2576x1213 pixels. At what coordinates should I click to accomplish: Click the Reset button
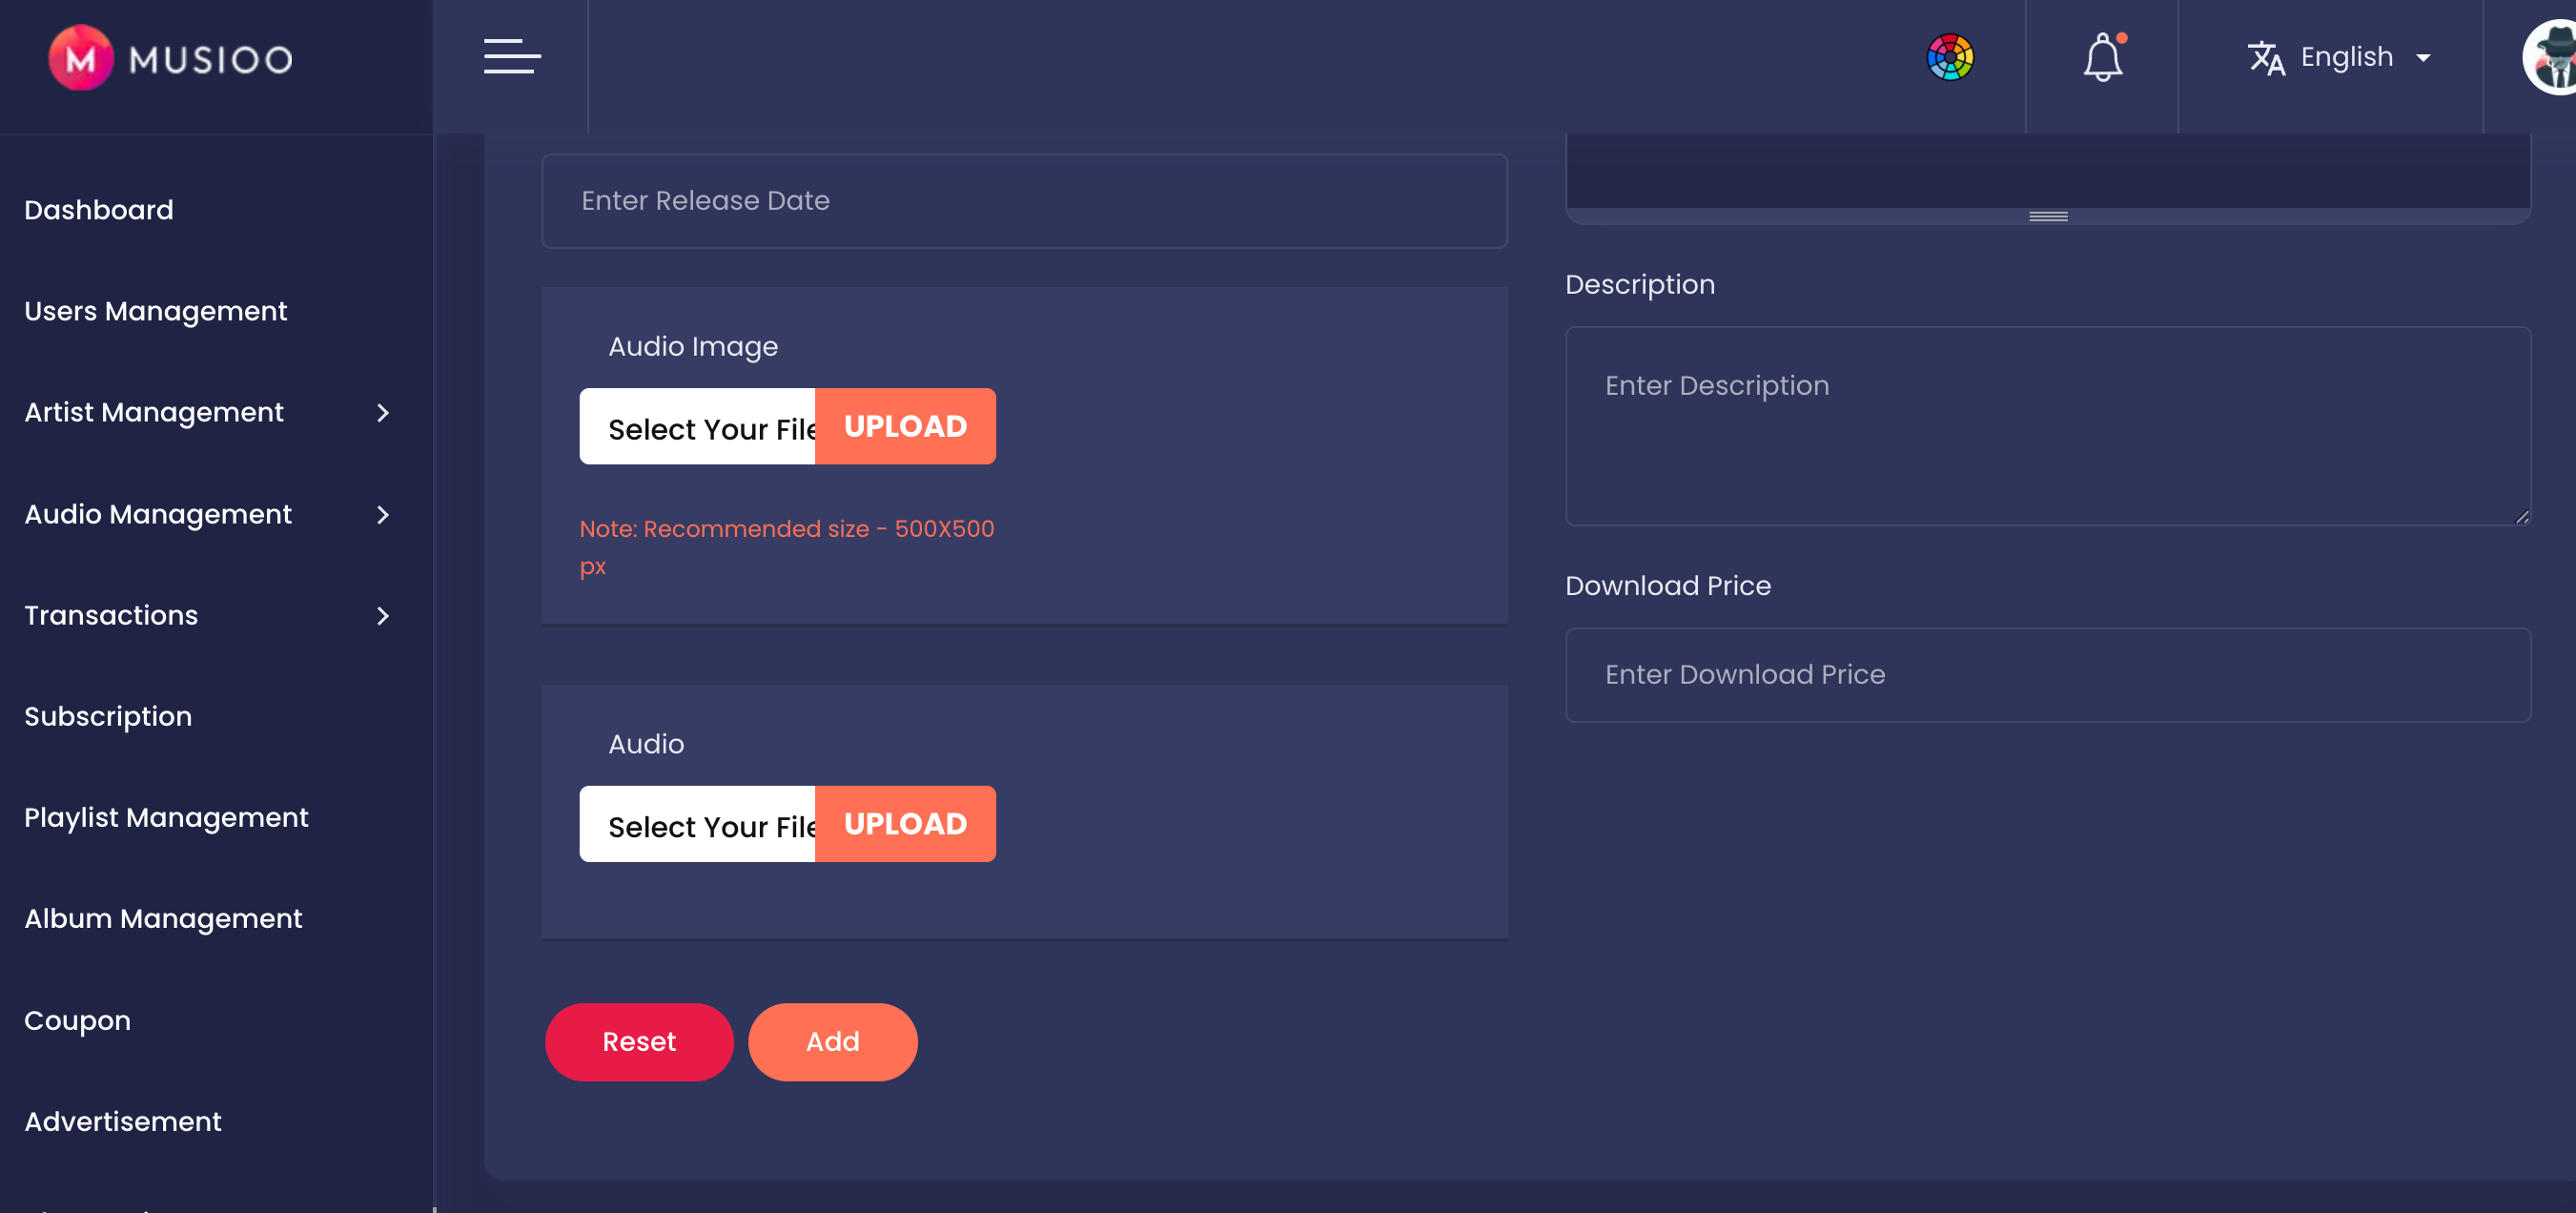[x=639, y=1041]
